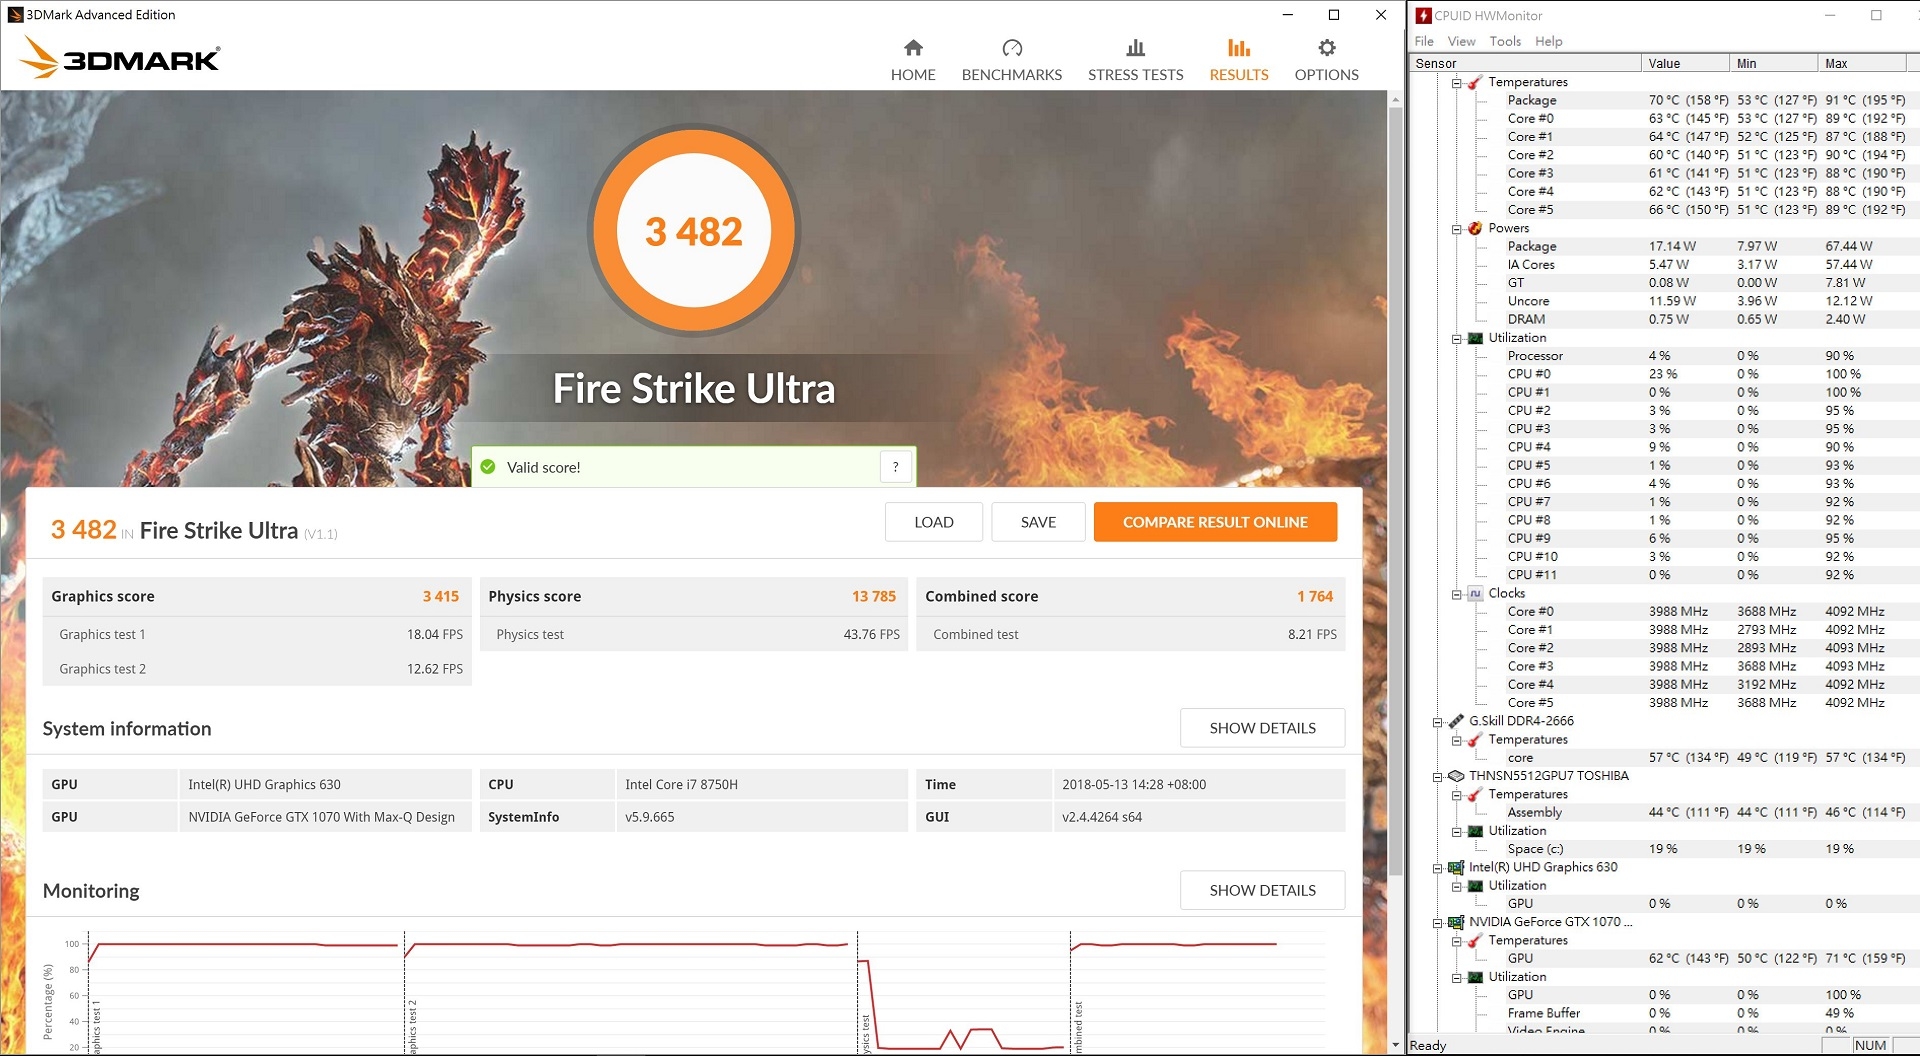Click the green valid score checkmark icon

click(488, 467)
